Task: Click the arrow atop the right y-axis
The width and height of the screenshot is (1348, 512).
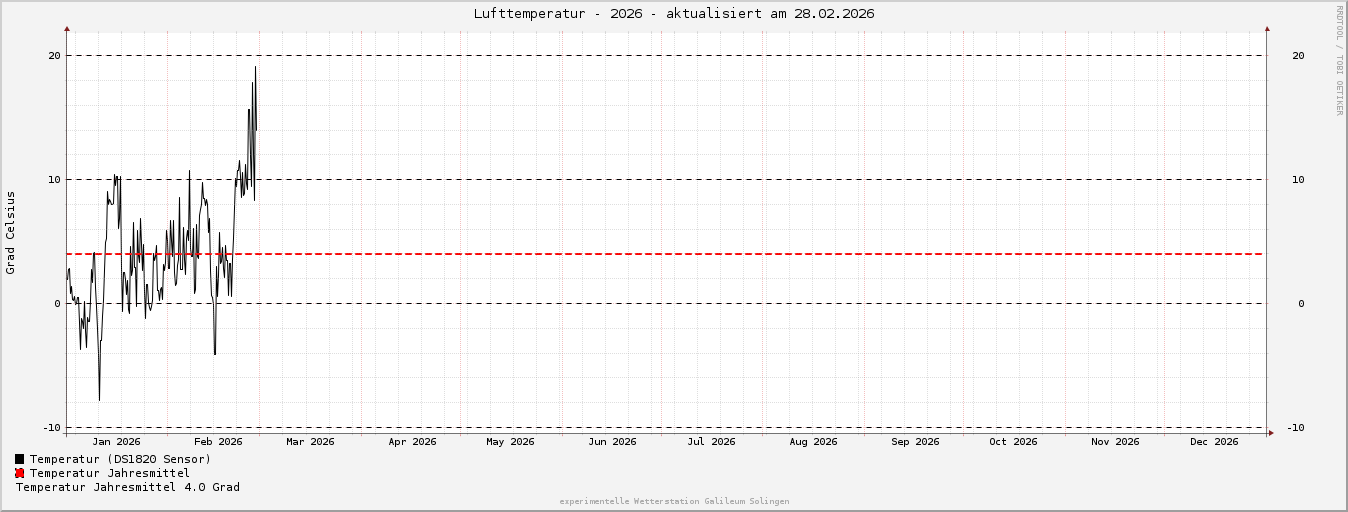Action: coord(1267,30)
